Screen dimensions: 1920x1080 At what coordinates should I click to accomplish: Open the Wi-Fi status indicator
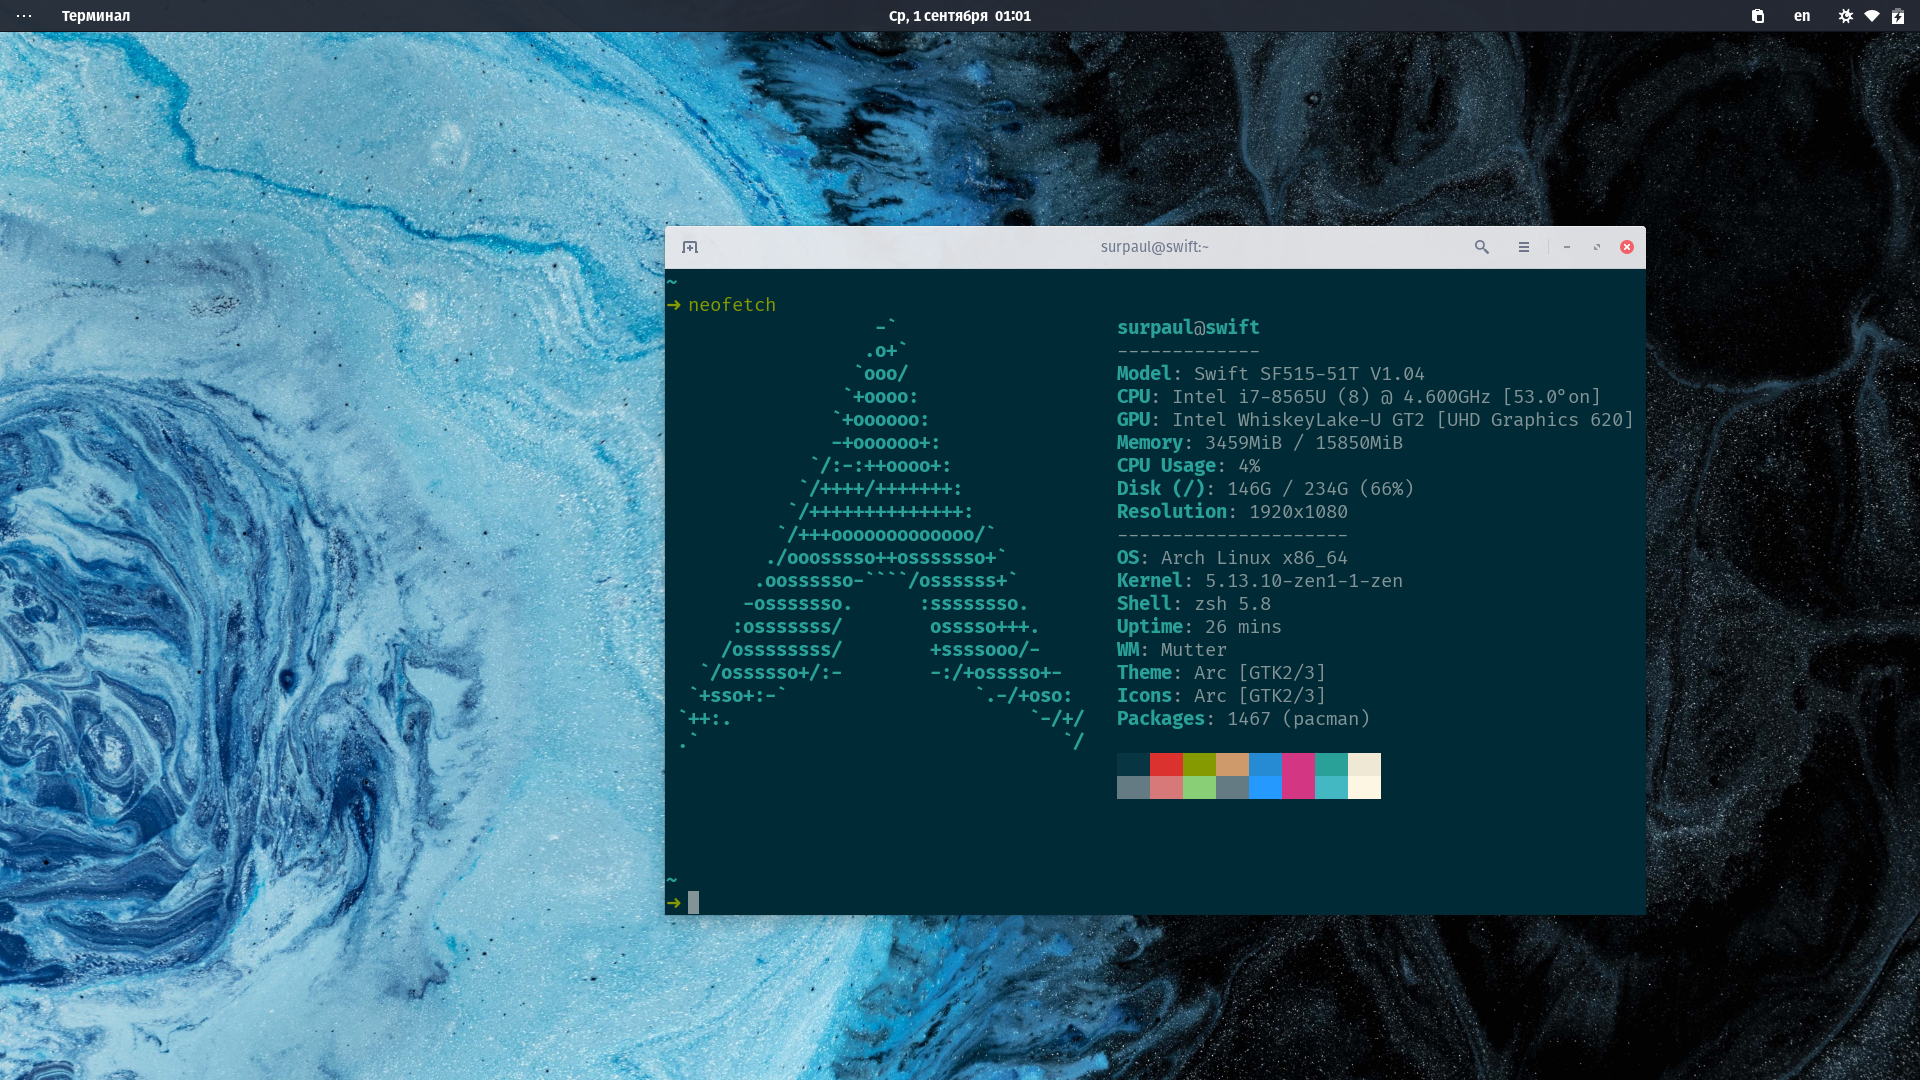(1872, 16)
